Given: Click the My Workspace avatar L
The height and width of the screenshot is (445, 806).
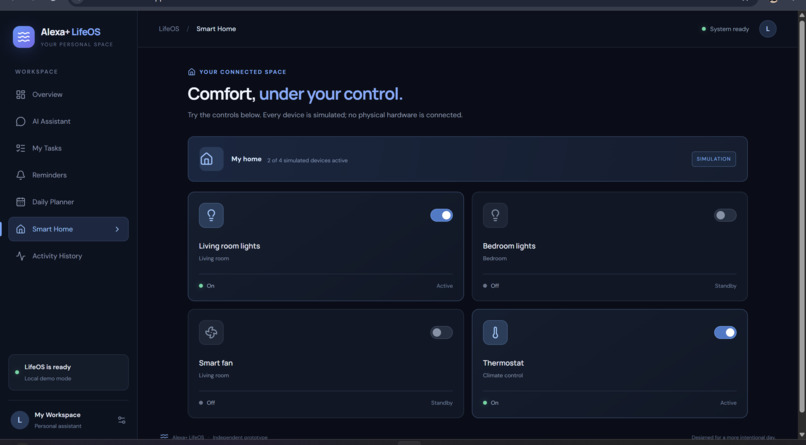Looking at the screenshot, I should tap(20, 420).
